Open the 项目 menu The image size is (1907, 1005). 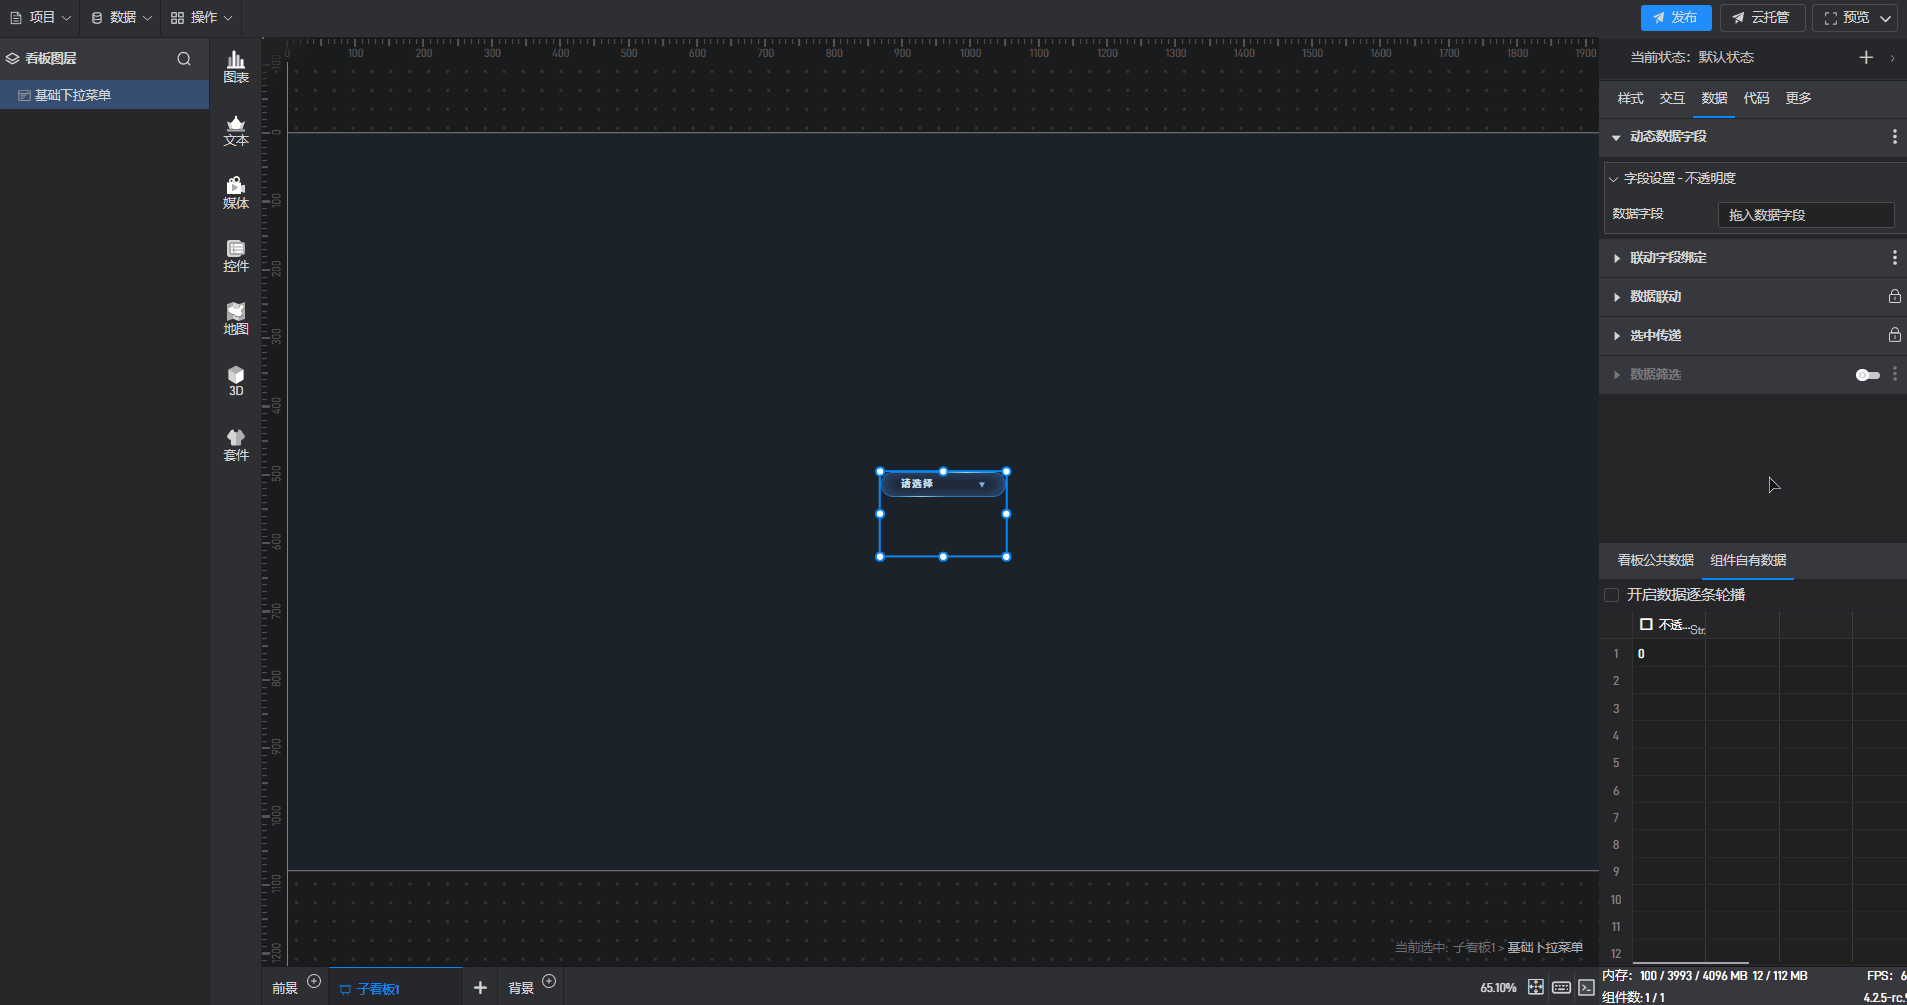click(41, 18)
